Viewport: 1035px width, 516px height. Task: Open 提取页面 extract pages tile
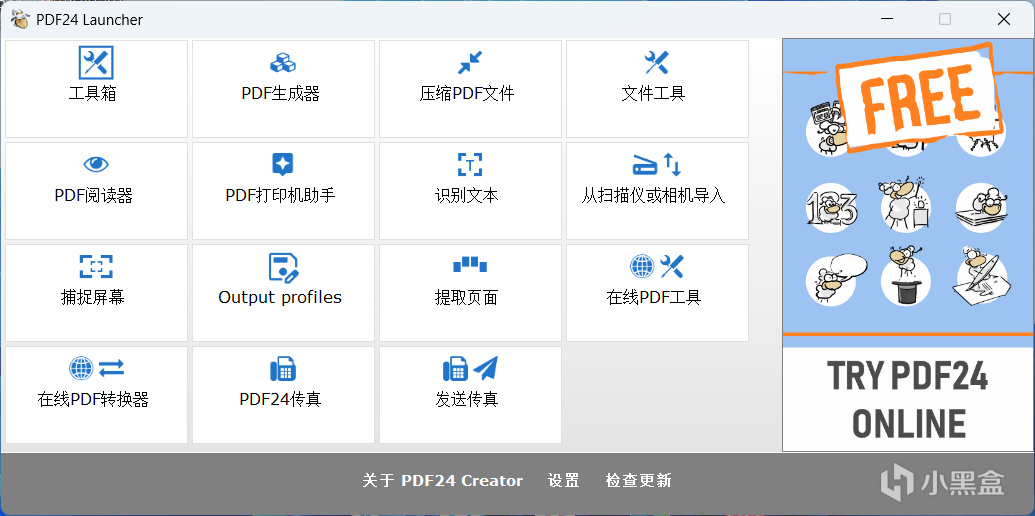tap(470, 293)
